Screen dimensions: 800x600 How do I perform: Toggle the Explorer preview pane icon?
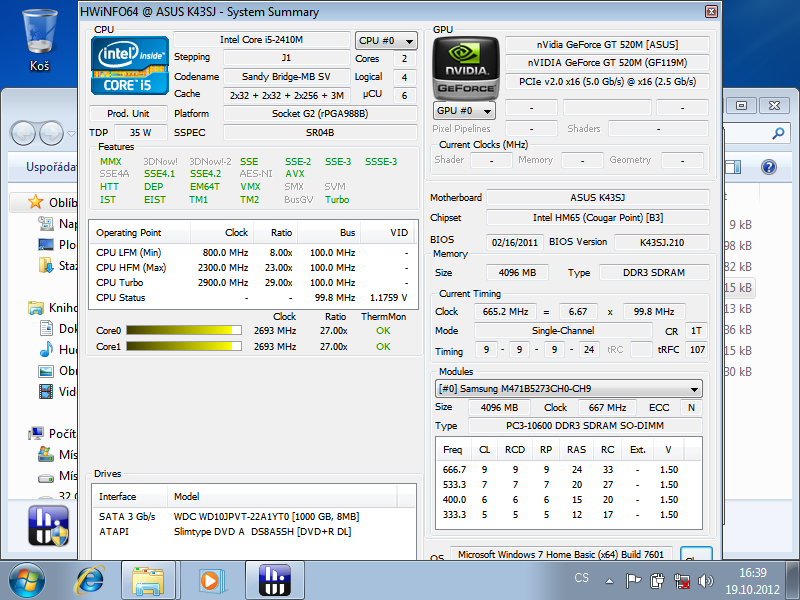(x=733, y=167)
